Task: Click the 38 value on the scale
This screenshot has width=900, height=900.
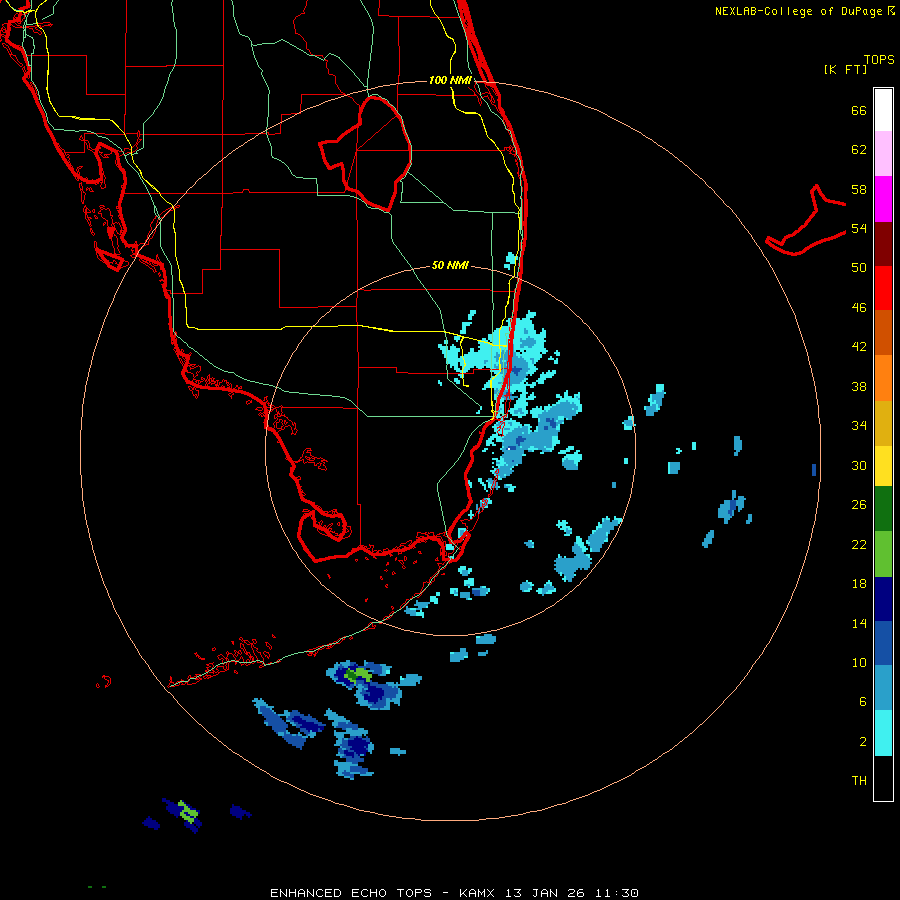Action: 859,386
